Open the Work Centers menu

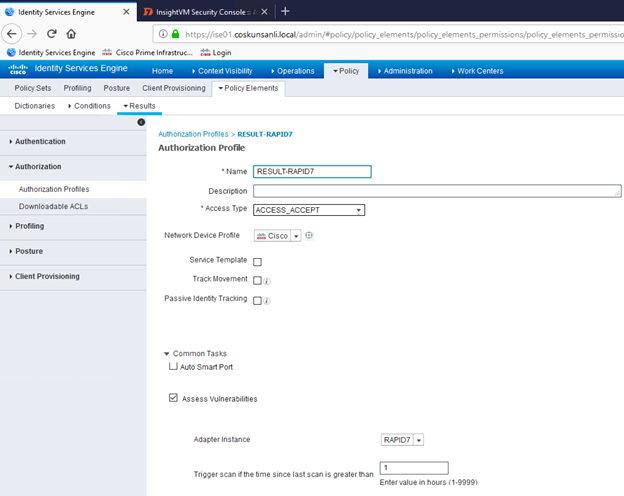coord(477,71)
